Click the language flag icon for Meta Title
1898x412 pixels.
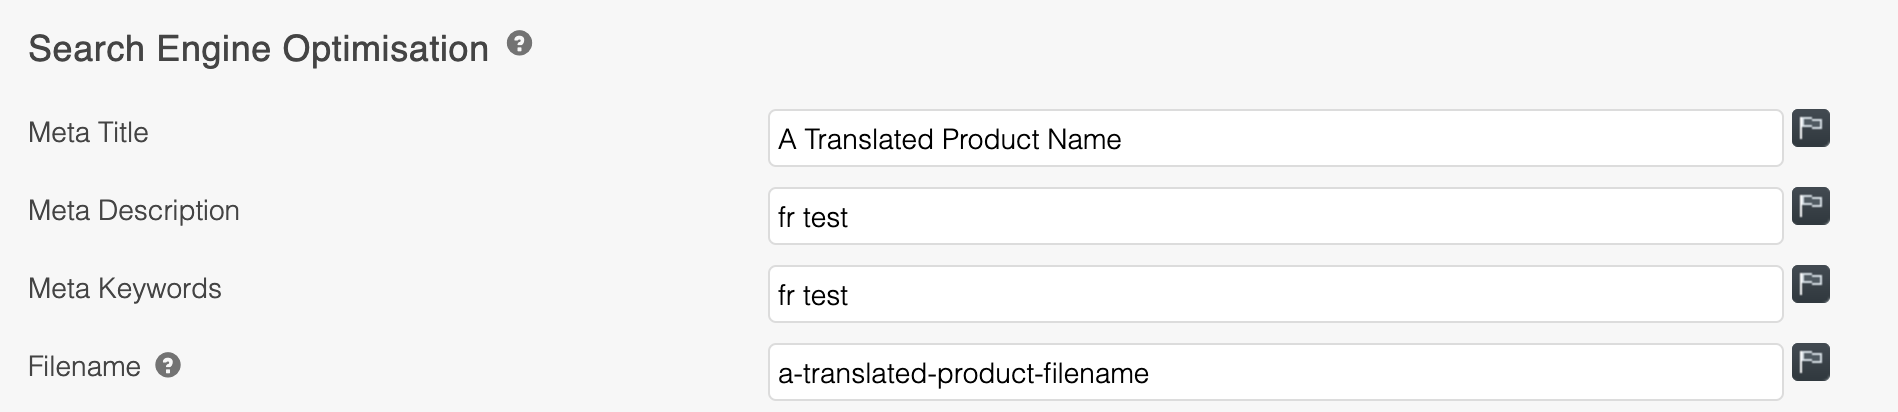point(1810,128)
